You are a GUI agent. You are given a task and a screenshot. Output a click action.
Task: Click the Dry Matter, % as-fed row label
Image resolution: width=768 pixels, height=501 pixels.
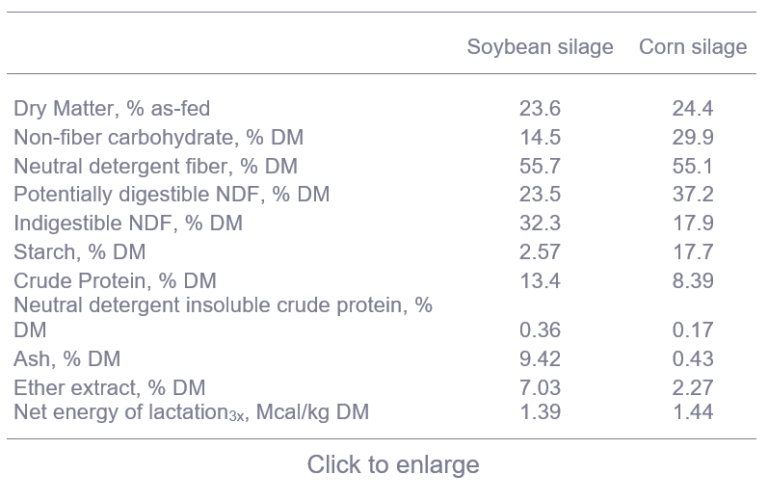pos(112,108)
